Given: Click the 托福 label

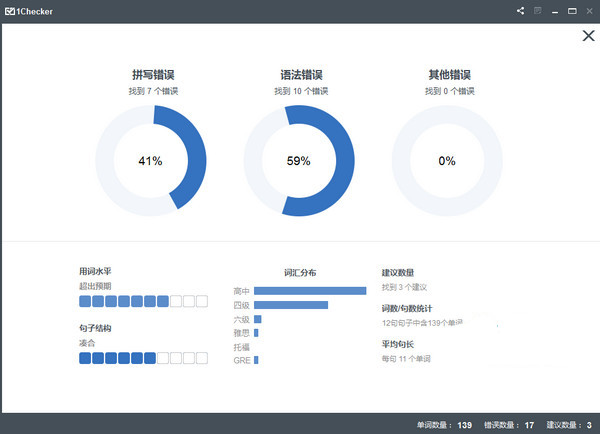Looking at the screenshot, I should pyautogui.click(x=241, y=347).
